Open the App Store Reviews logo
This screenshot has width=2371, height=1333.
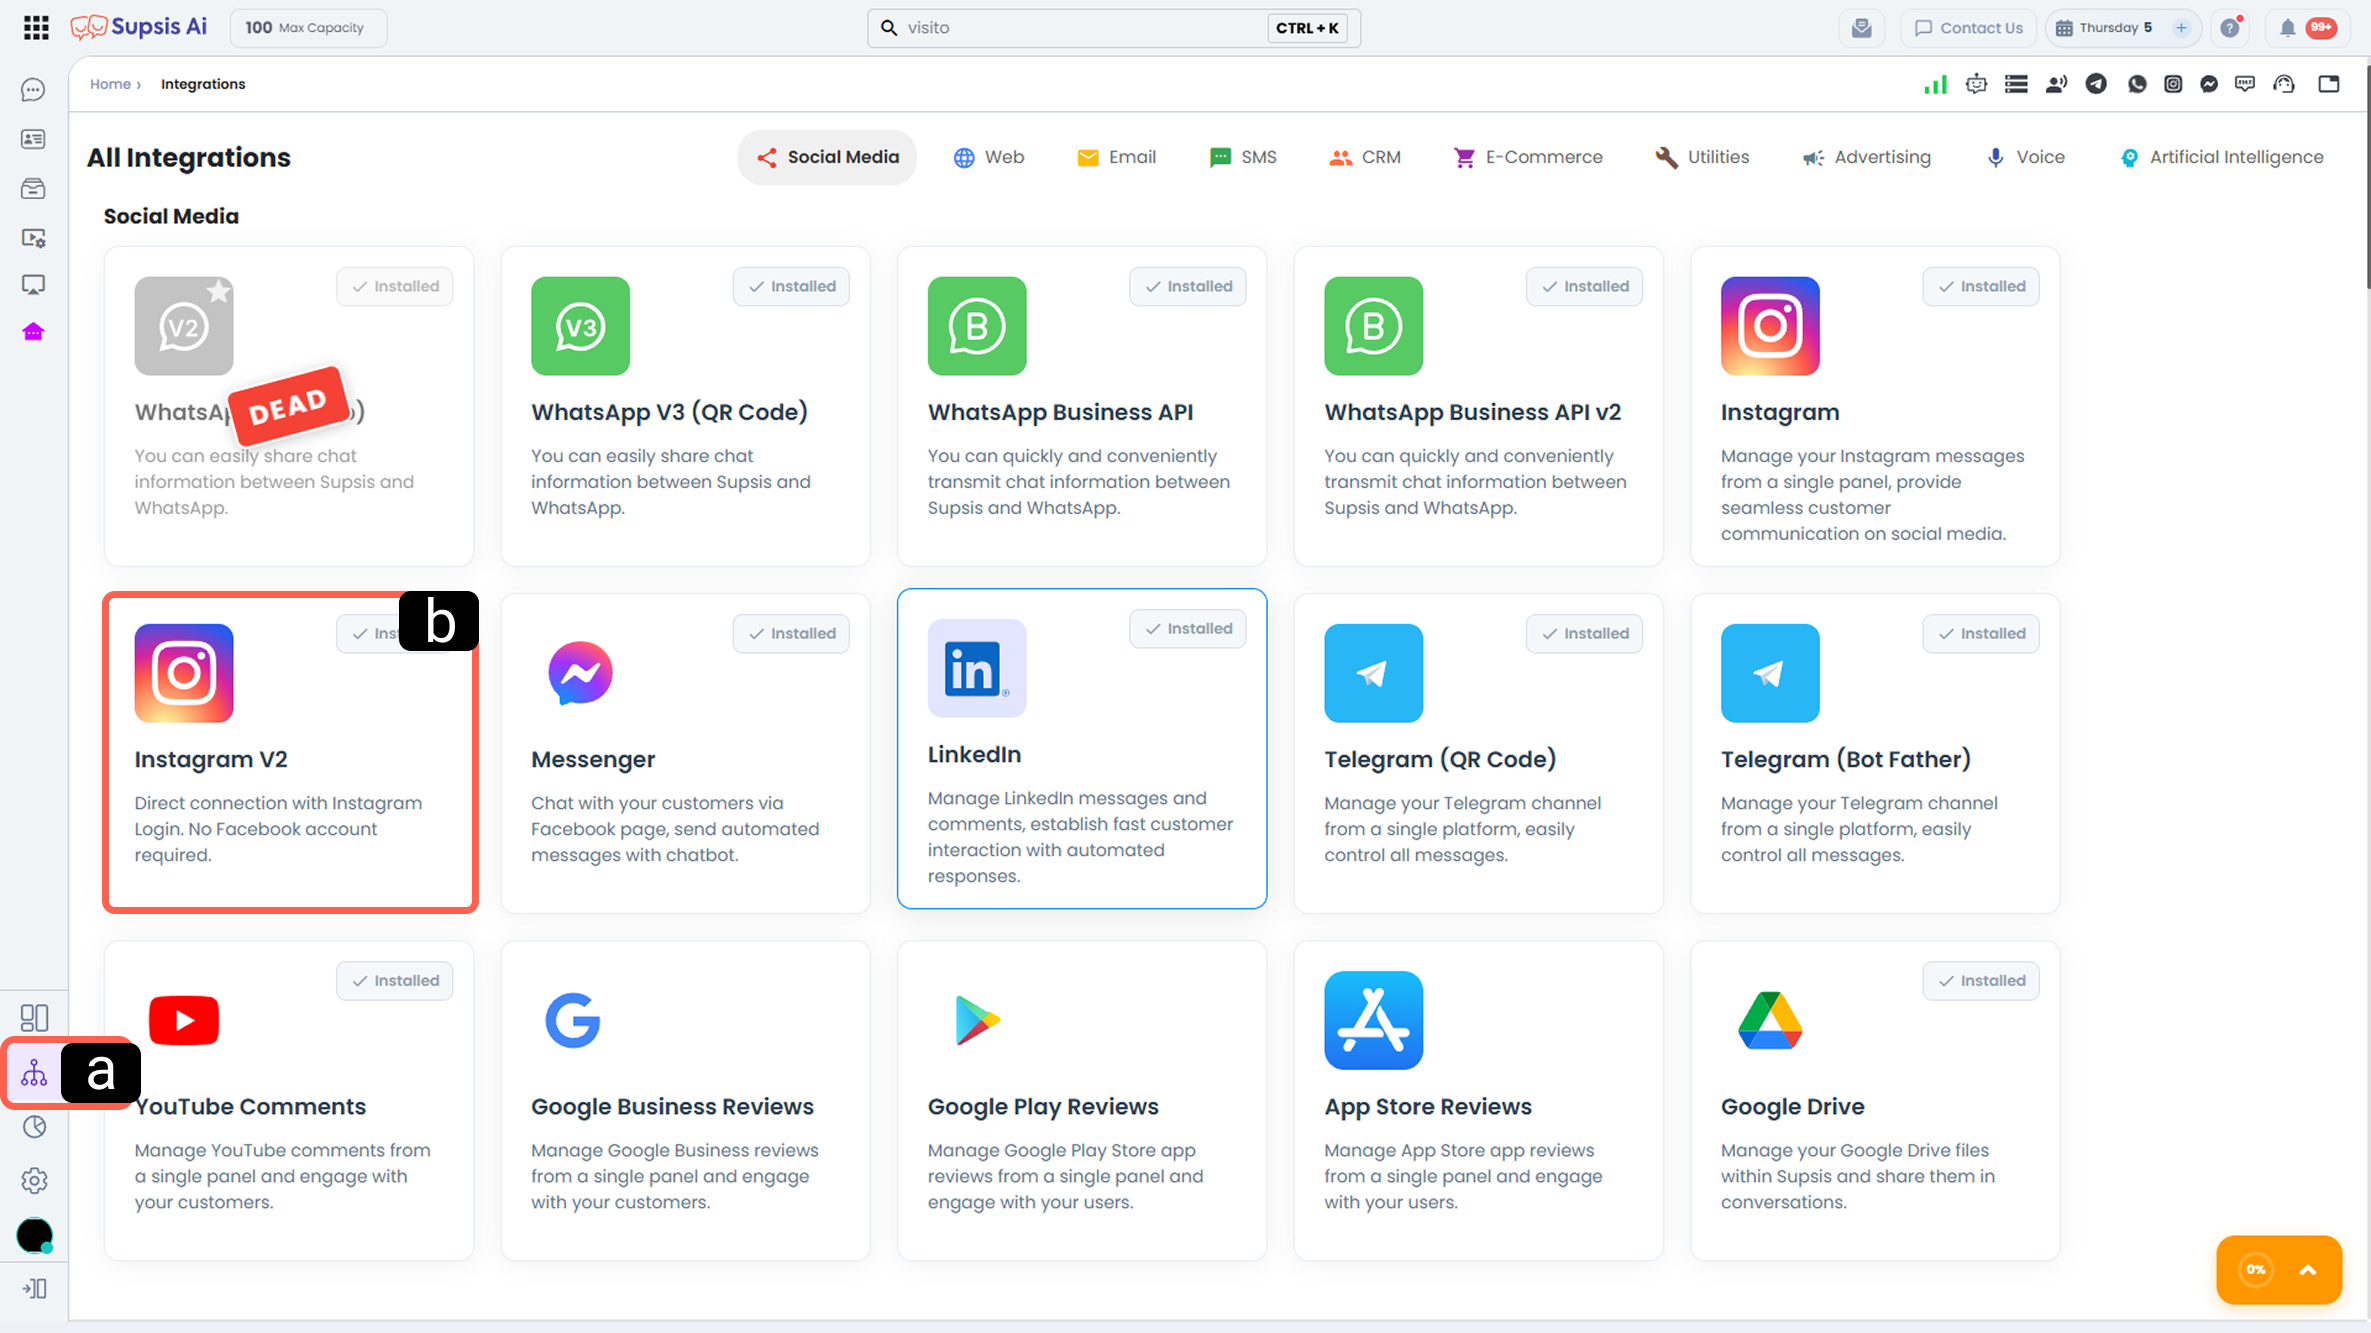point(1373,1020)
